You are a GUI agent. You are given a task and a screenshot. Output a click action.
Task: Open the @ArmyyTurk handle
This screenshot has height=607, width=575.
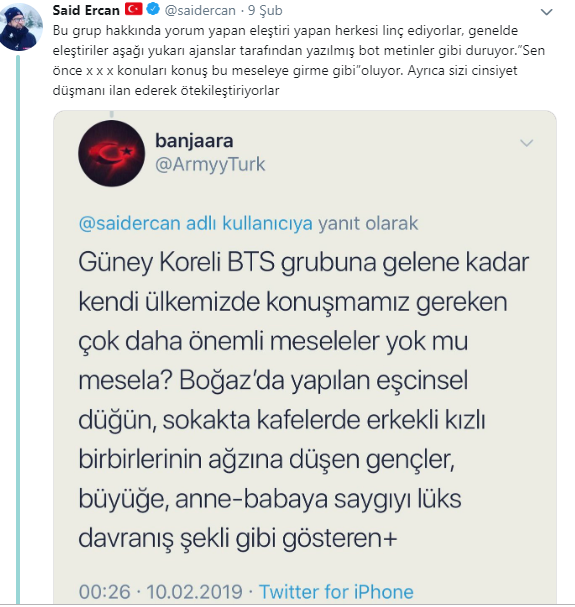(x=210, y=164)
